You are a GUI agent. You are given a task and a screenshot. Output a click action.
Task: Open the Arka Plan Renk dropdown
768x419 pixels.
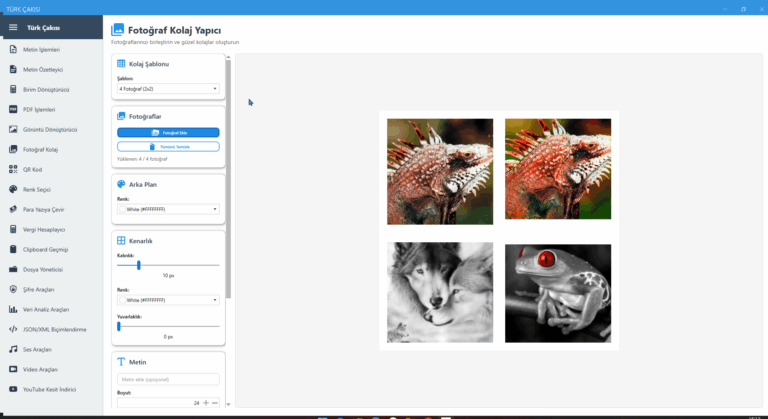168,209
